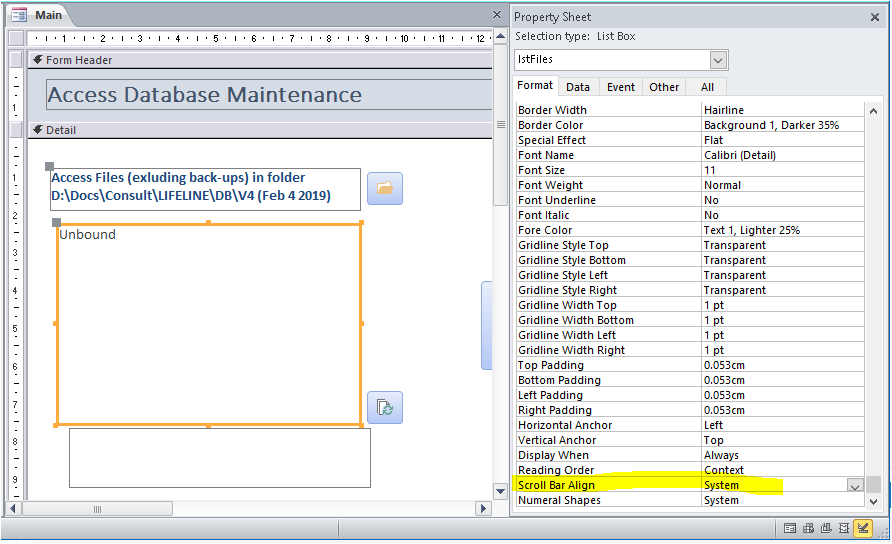Close the Property Sheet pane
892x544 pixels.
pyautogui.click(x=875, y=18)
